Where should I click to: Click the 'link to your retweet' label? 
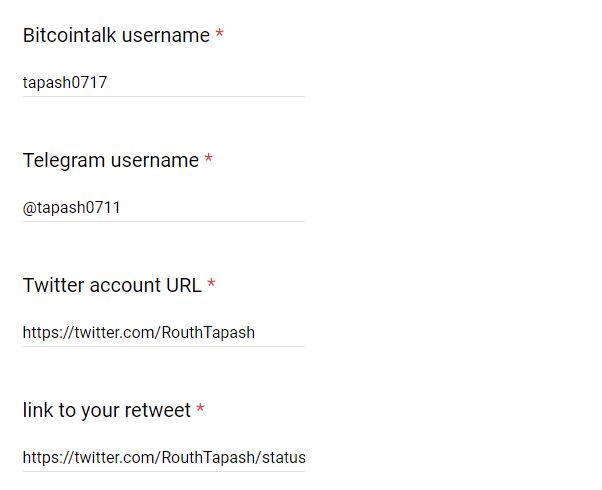point(107,410)
